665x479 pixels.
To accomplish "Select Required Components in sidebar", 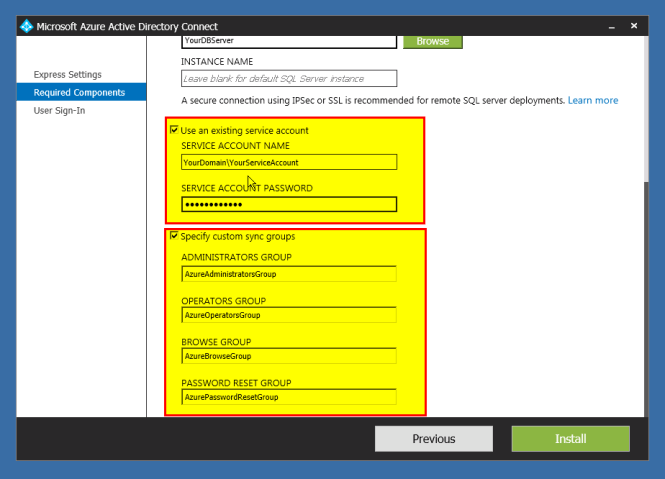I will (x=81, y=92).
